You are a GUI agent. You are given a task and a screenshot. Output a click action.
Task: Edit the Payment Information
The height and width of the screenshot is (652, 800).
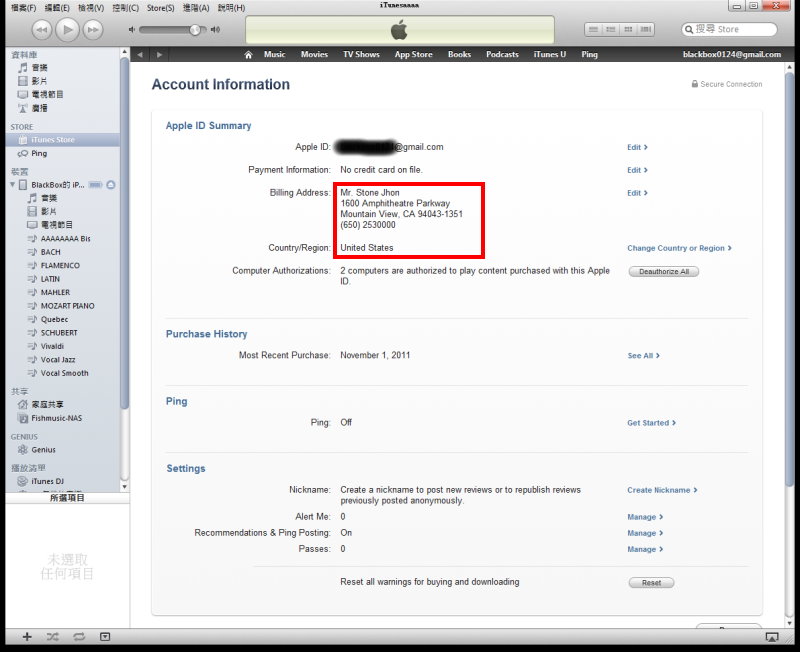(637, 170)
